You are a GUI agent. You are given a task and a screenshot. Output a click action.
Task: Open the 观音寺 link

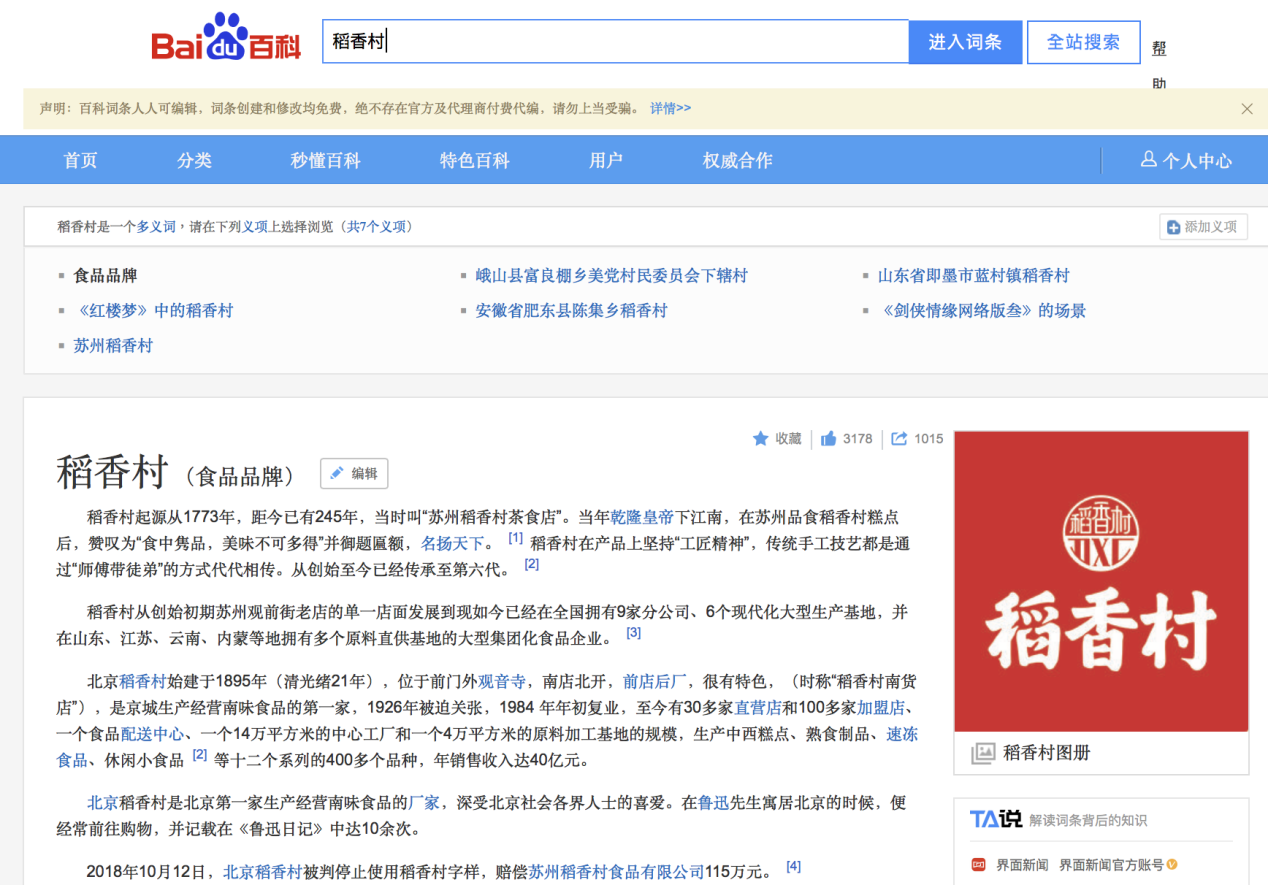click(502, 682)
